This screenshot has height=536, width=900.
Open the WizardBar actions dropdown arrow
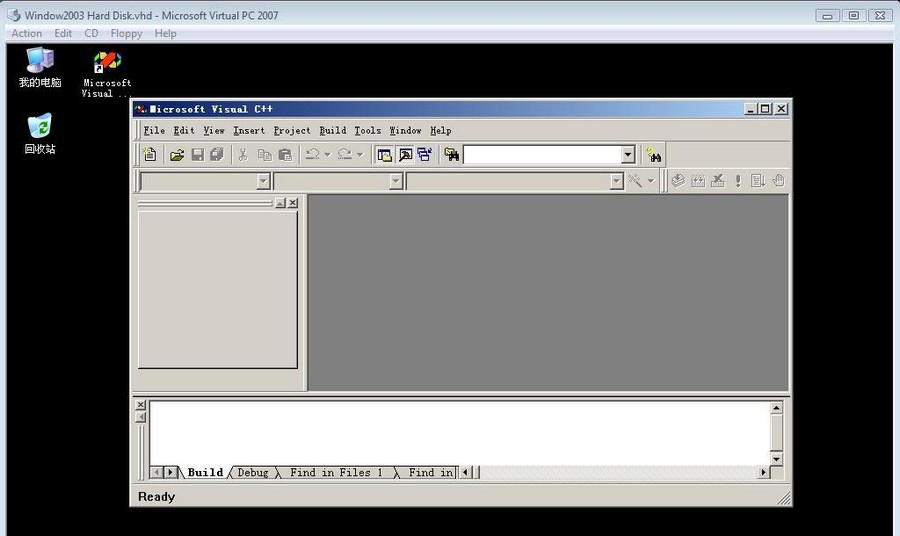[x=650, y=181]
